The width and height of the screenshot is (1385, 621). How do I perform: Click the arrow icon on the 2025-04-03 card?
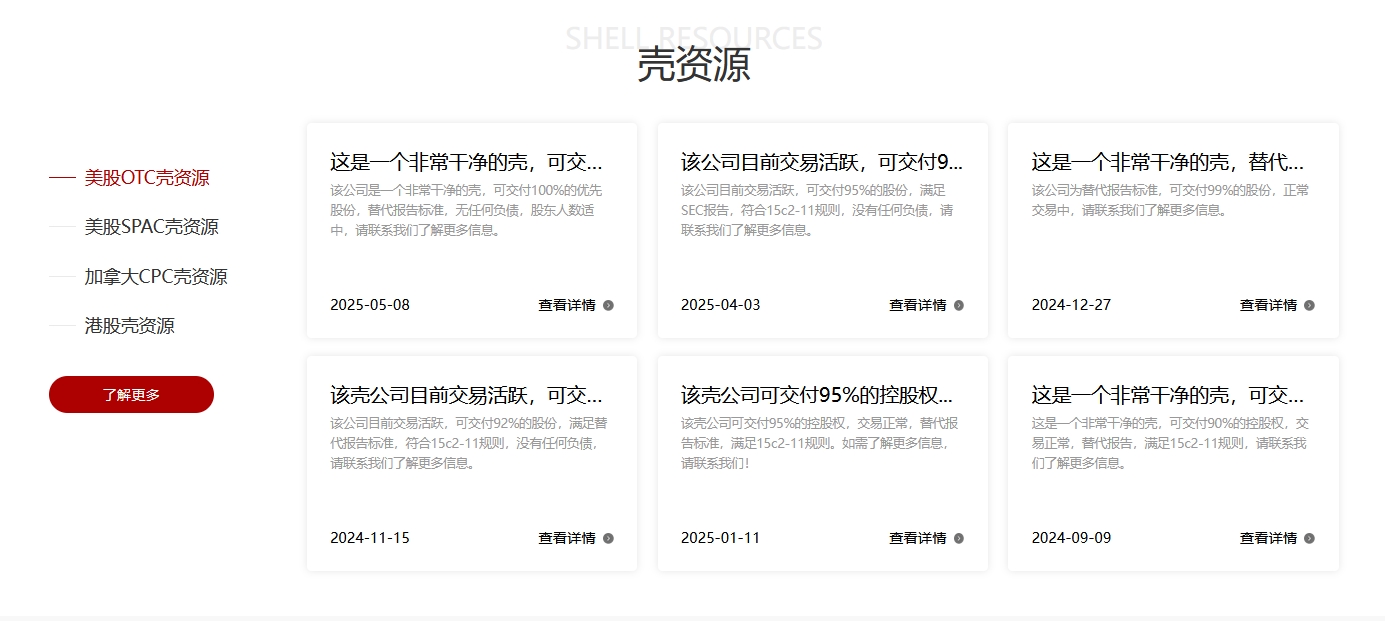pos(959,306)
